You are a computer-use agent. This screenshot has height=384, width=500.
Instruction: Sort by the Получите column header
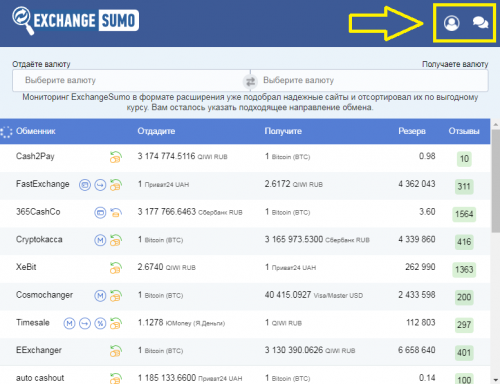283,131
